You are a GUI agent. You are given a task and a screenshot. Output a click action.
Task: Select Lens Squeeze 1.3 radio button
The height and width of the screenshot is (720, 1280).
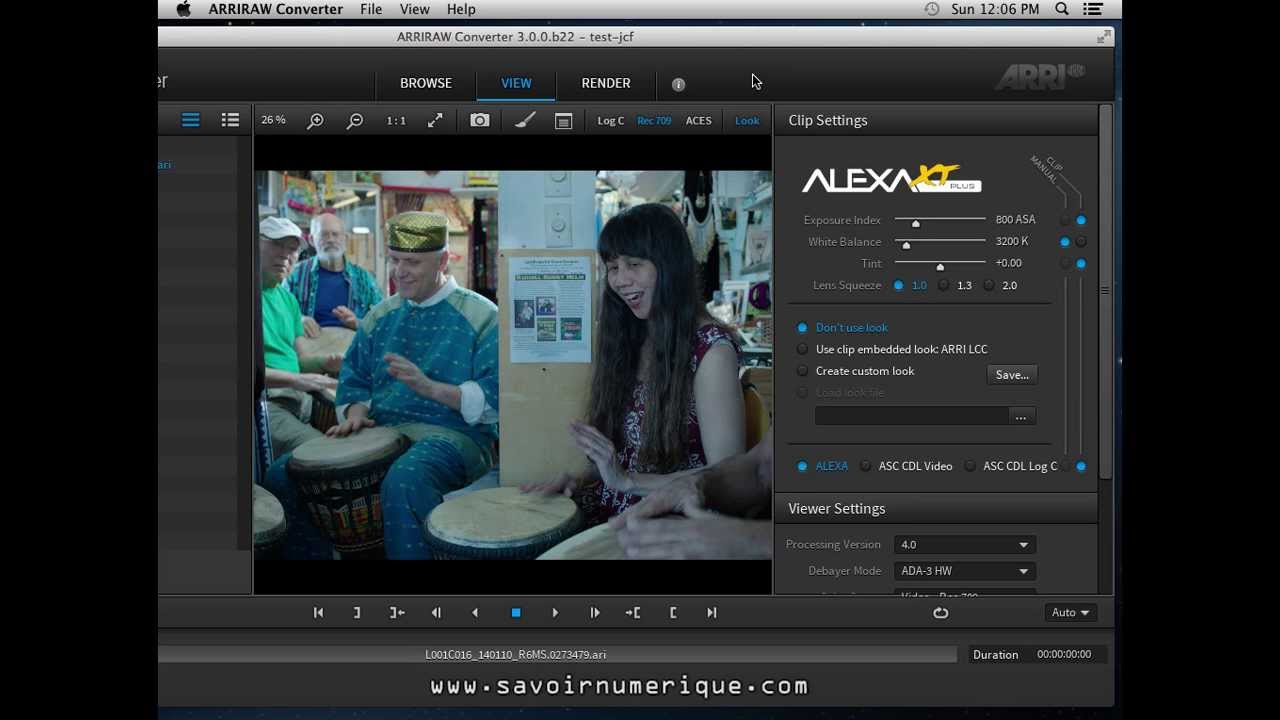point(943,286)
